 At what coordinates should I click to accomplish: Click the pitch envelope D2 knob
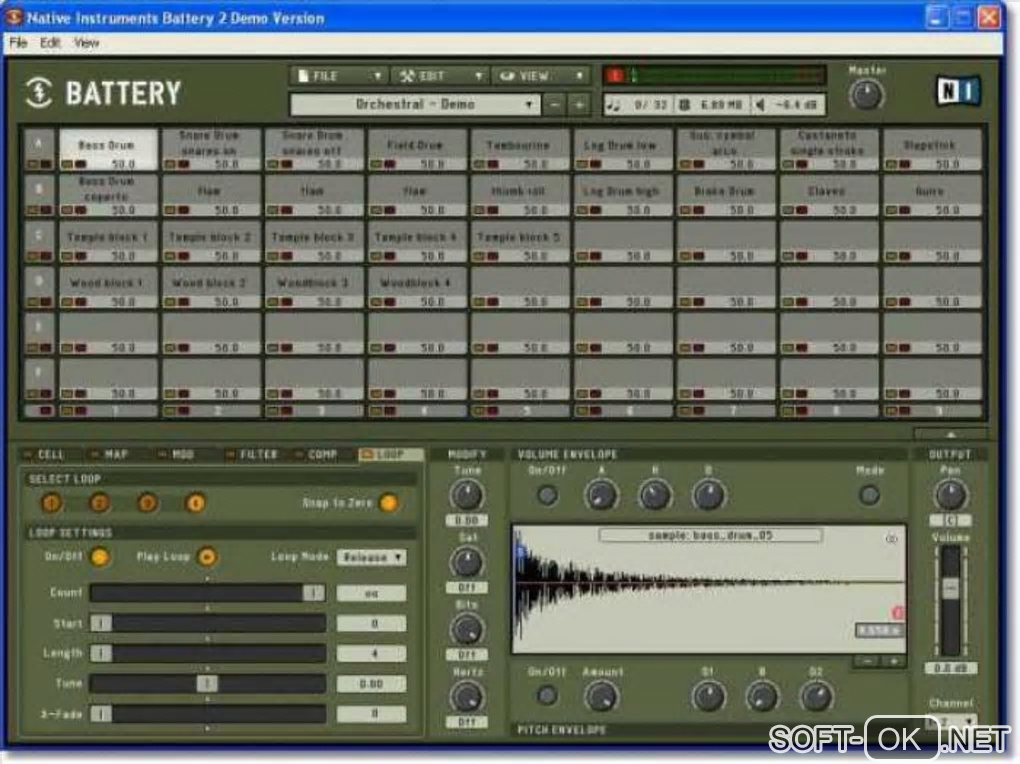click(816, 697)
